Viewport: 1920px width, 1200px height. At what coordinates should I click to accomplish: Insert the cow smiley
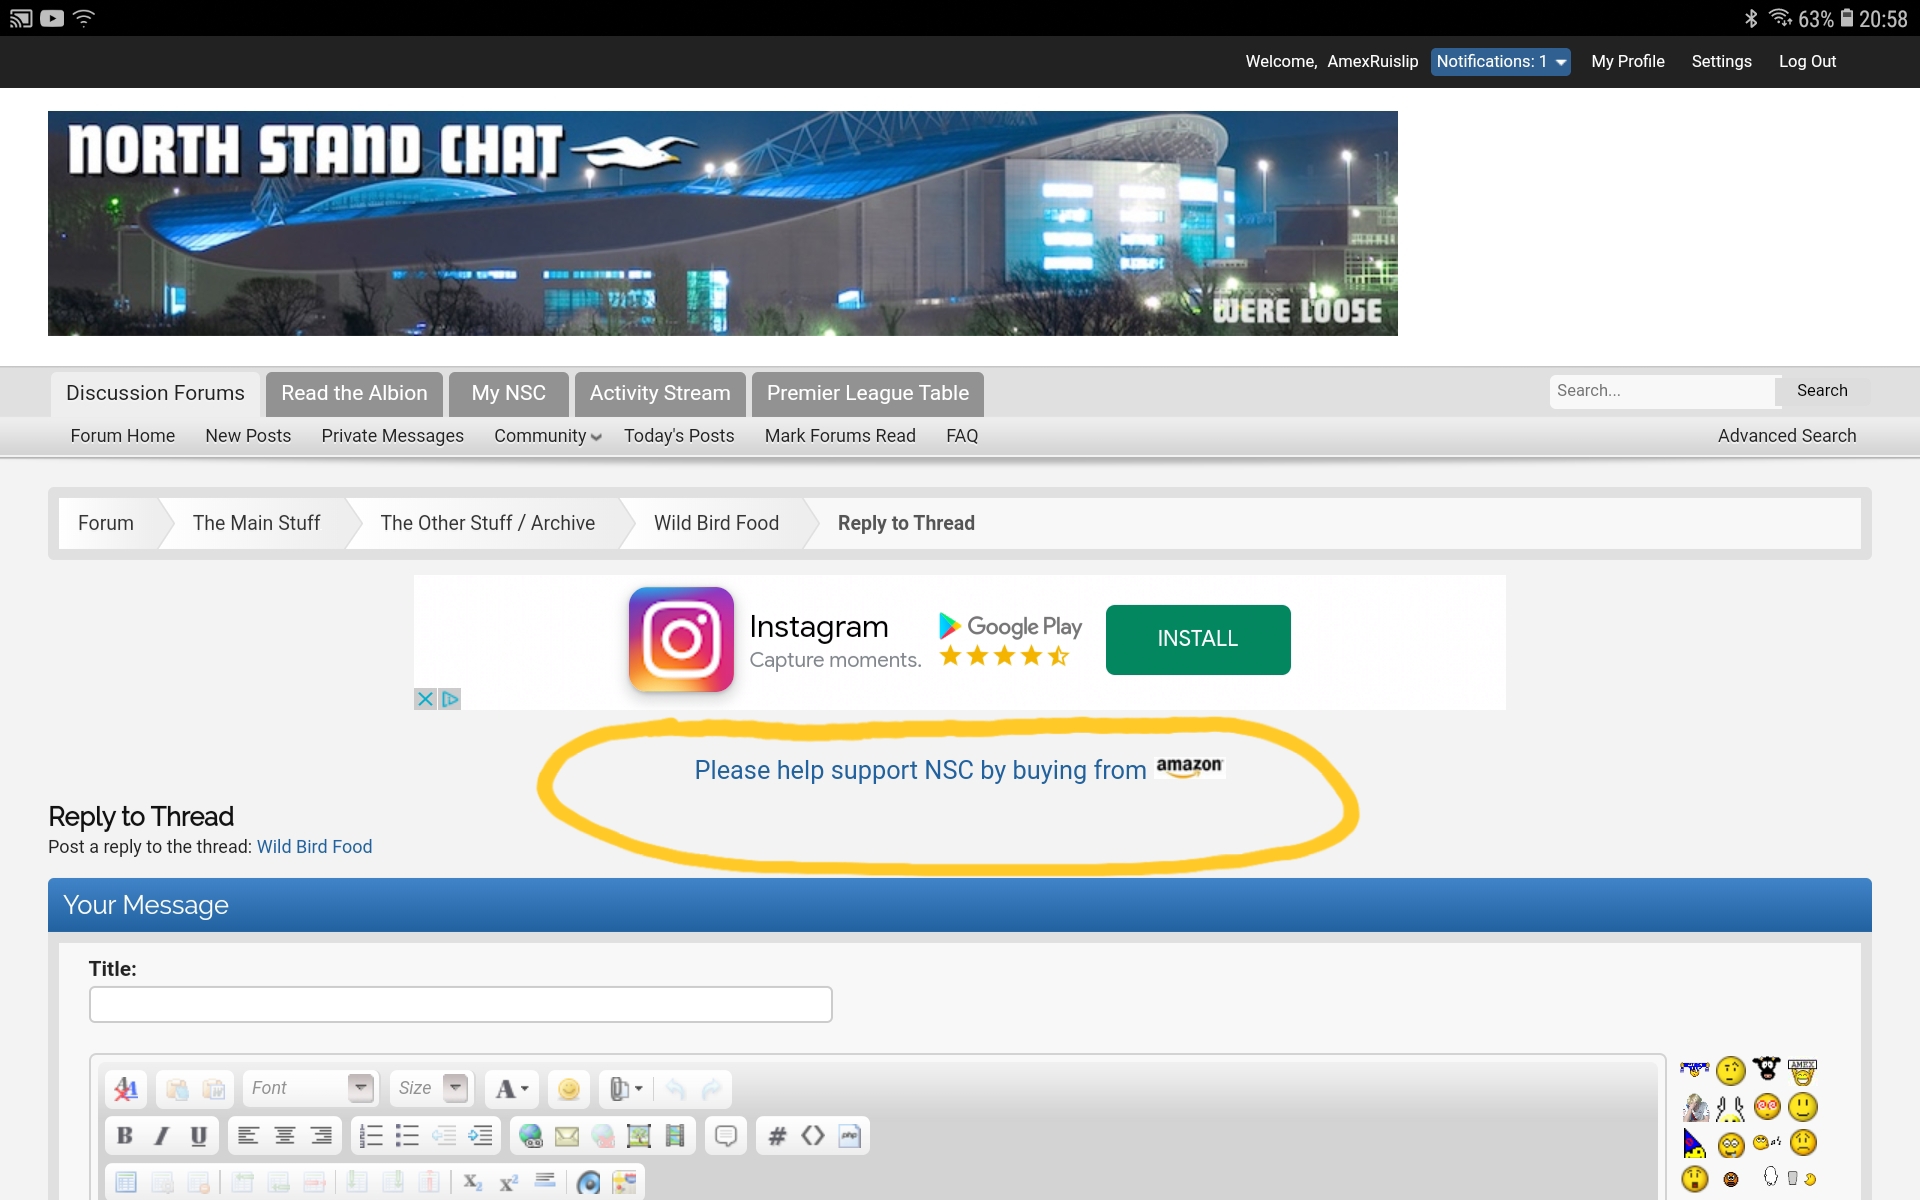1767,1069
